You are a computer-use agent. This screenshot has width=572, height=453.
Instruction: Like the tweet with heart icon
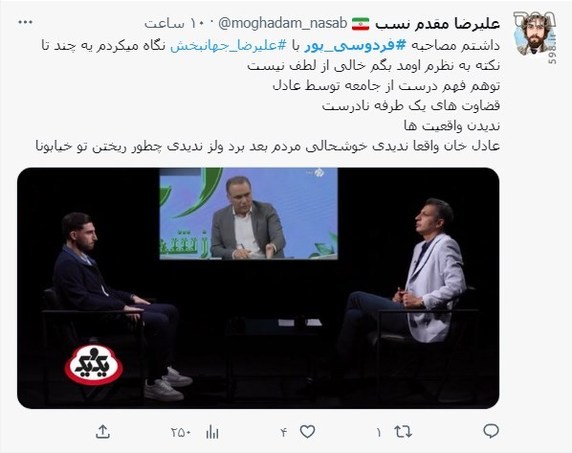[x=308, y=432]
